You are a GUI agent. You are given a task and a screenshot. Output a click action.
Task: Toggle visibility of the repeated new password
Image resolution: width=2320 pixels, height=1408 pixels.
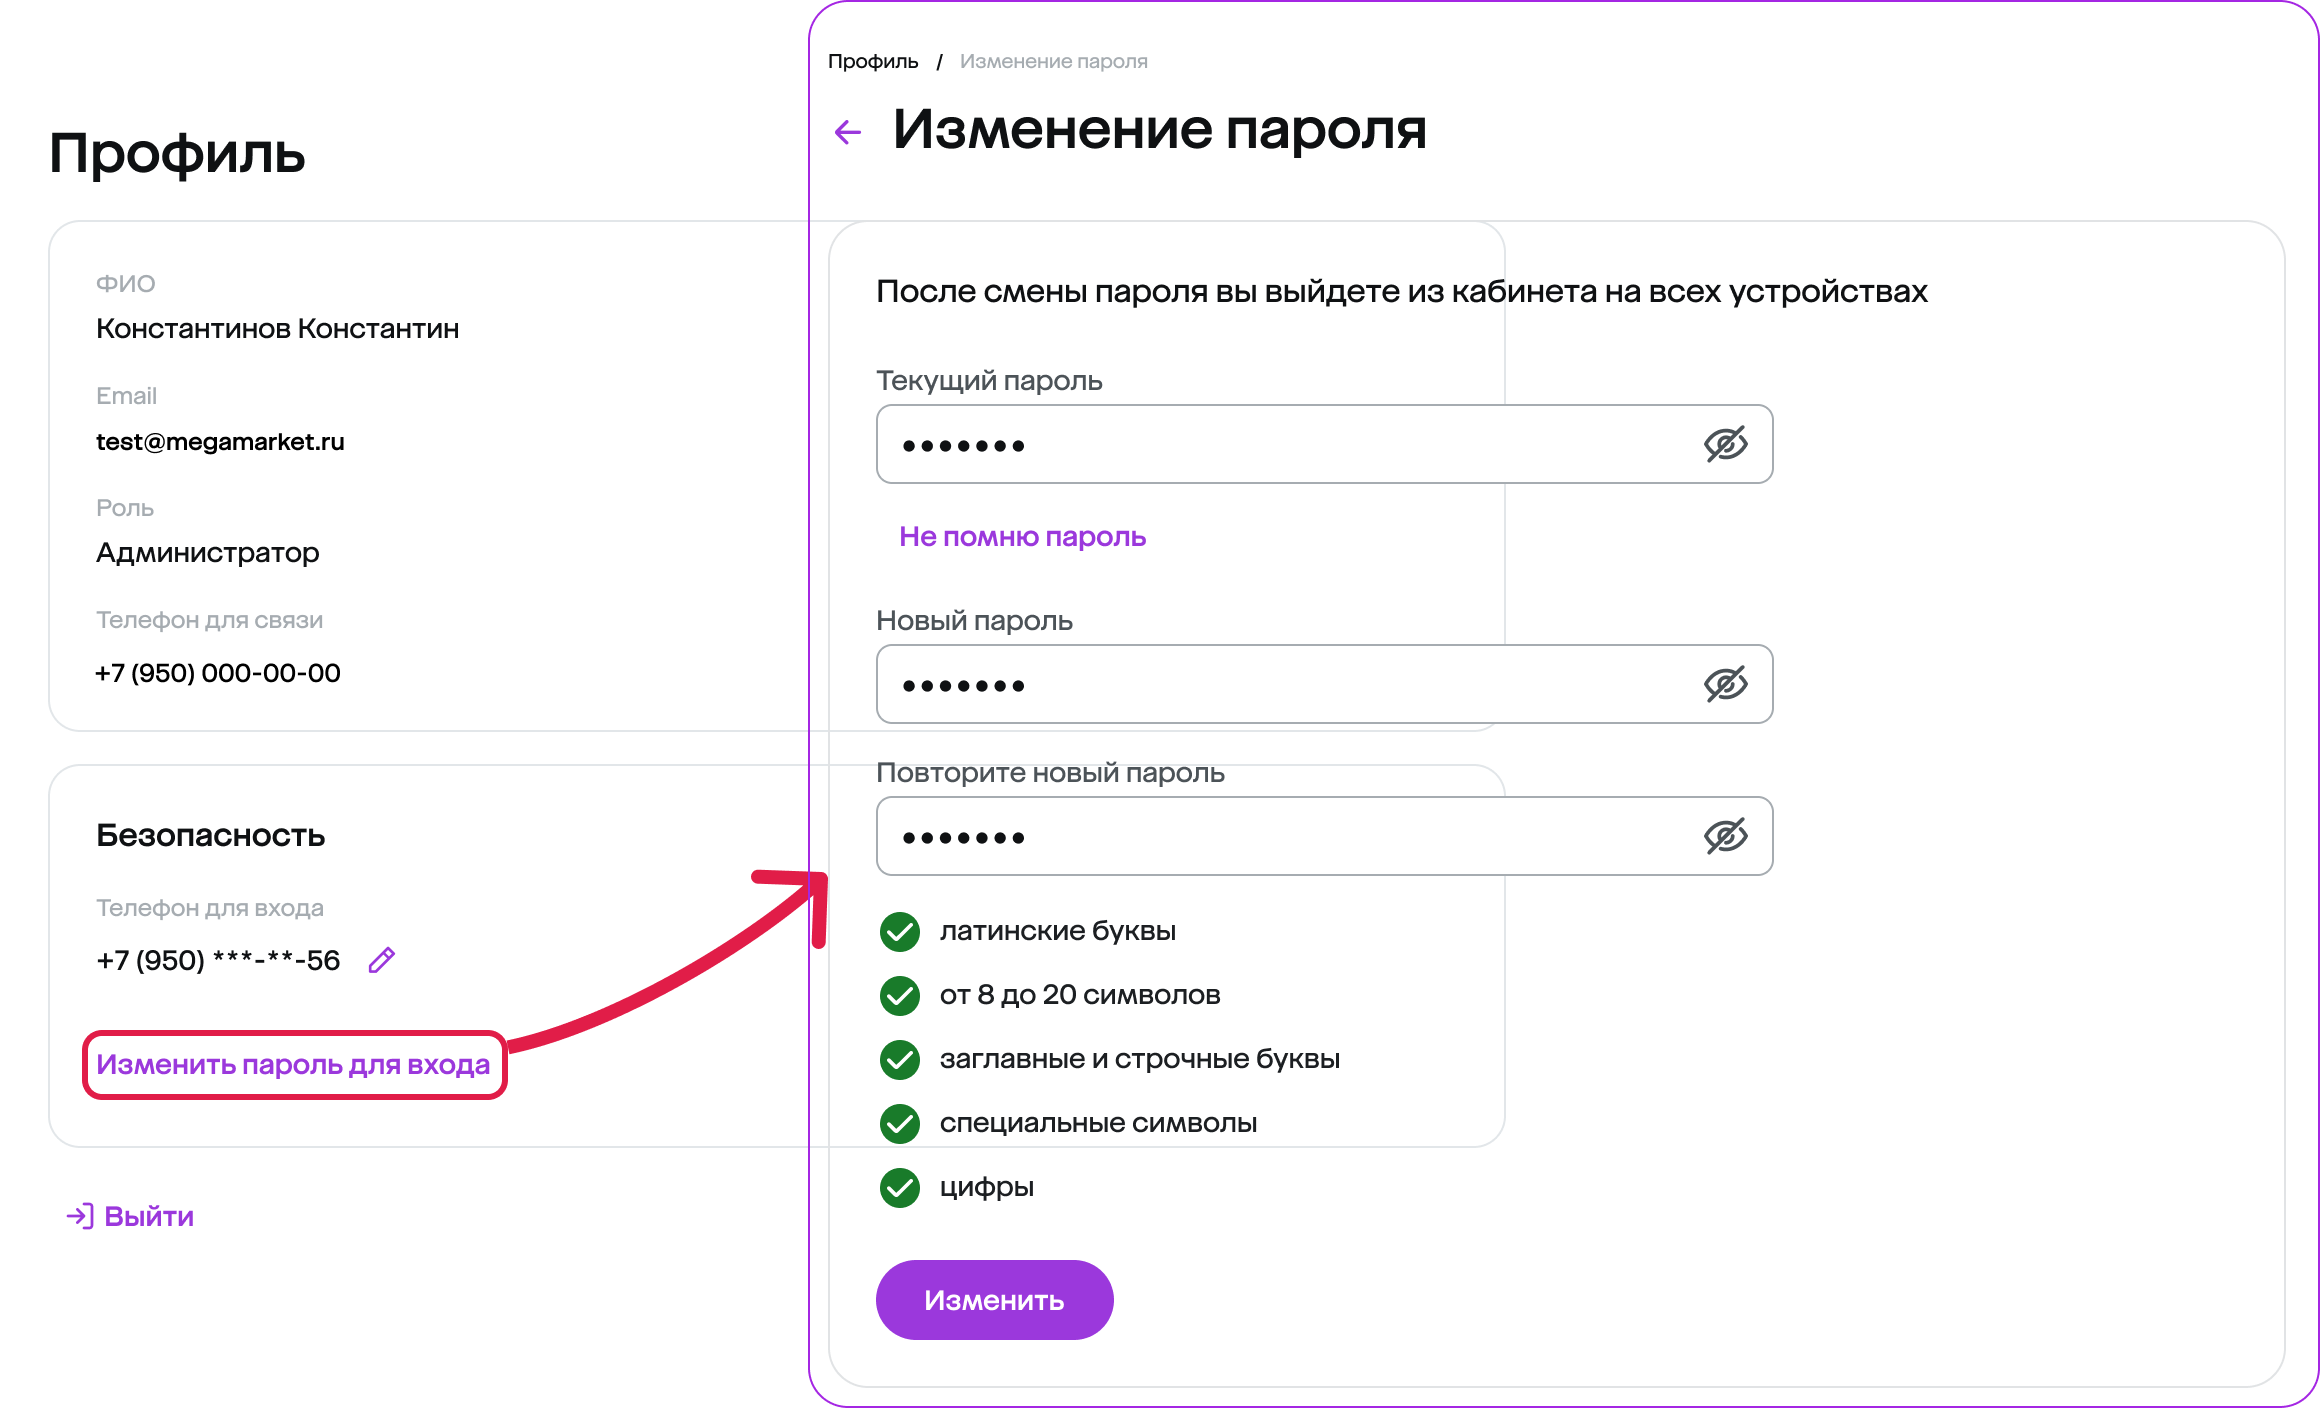[1726, 836]
